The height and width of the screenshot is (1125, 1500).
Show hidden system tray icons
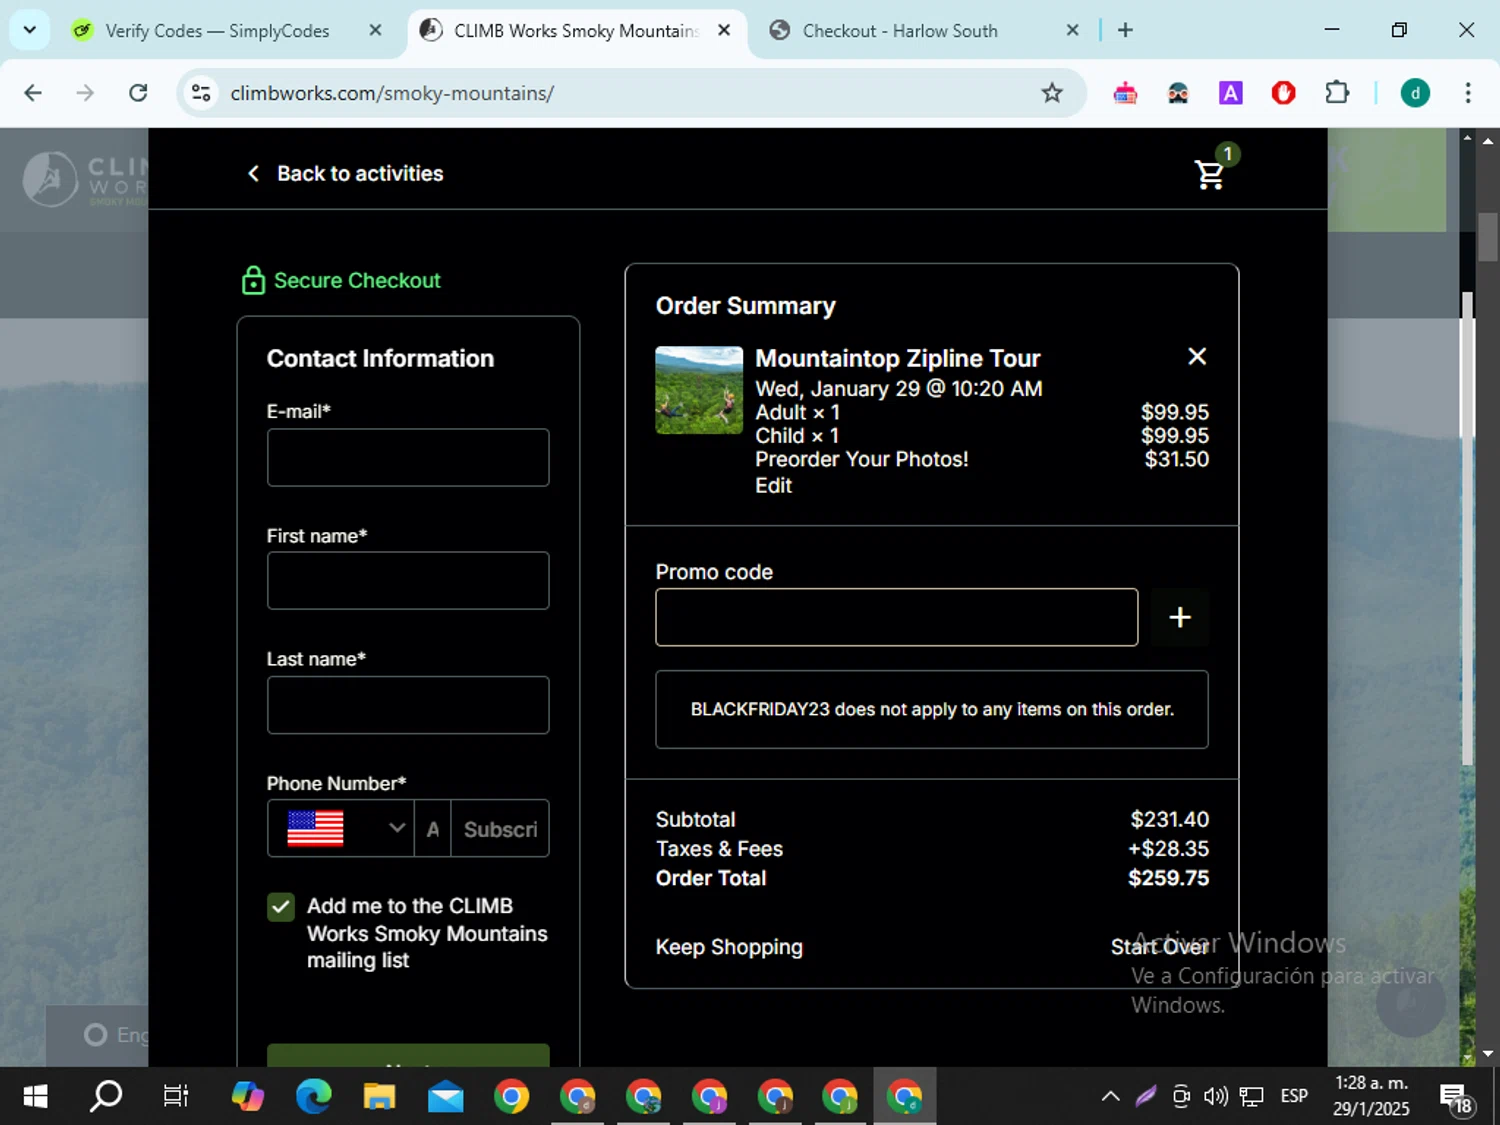pos(1110,1097)
